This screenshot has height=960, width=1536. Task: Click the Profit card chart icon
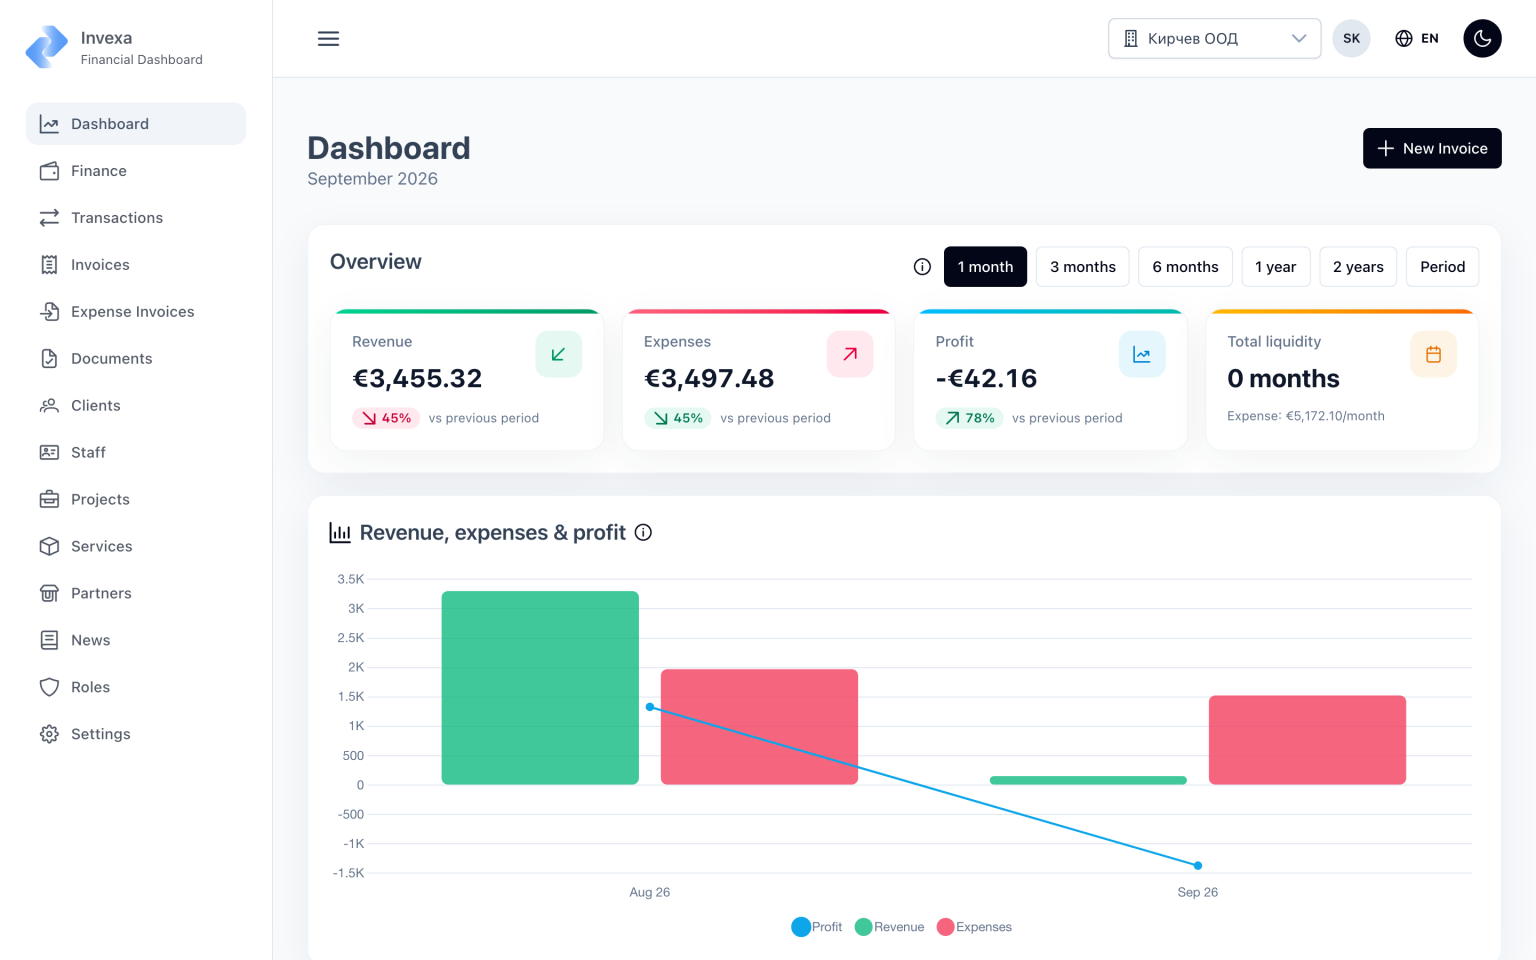pos(1142,354)
